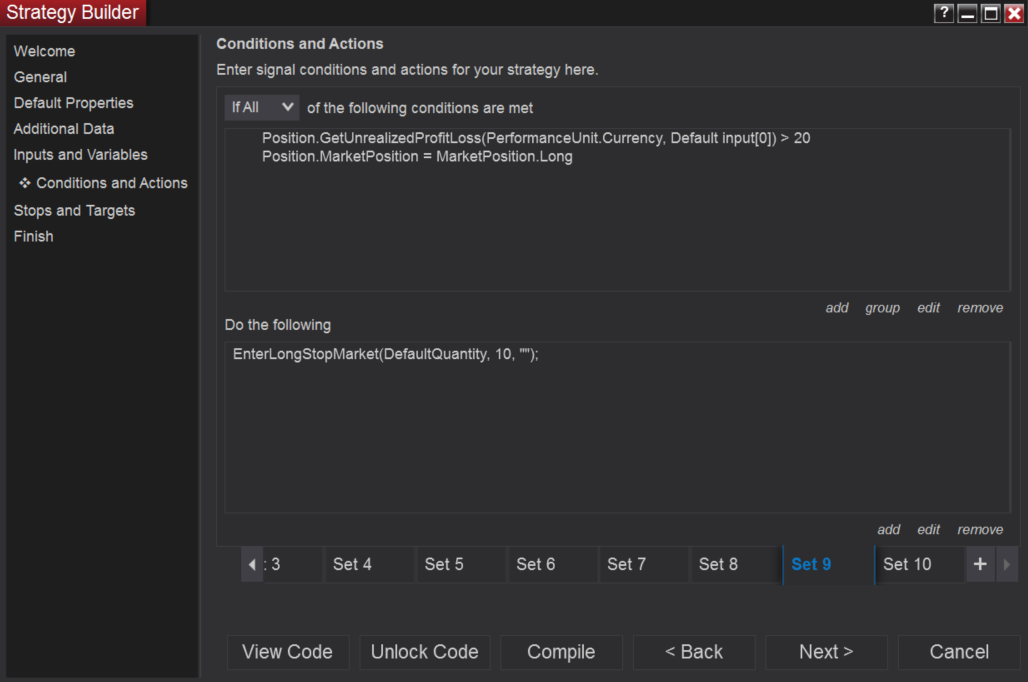Click the View Code button
Screen dimensions: 1028x682
[x=287, y=652]
